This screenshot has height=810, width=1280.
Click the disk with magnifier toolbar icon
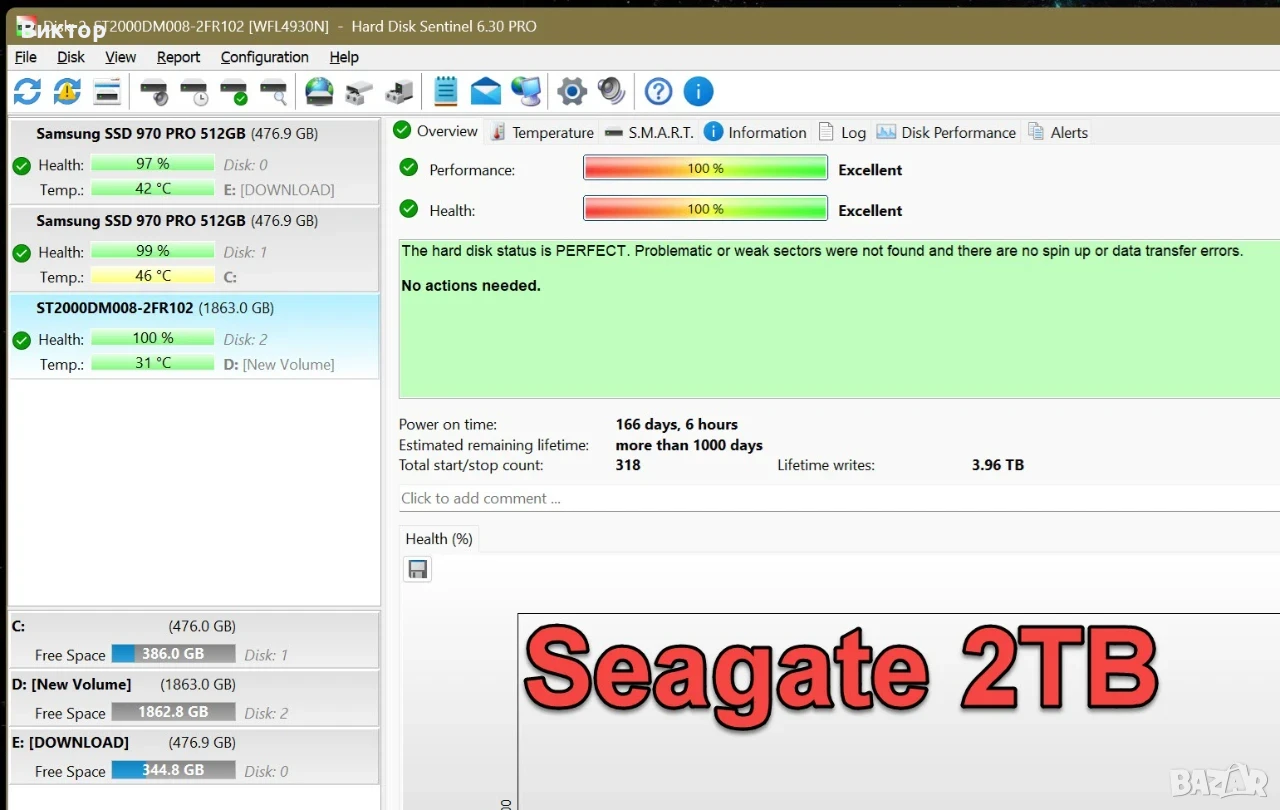coord(273,93)
